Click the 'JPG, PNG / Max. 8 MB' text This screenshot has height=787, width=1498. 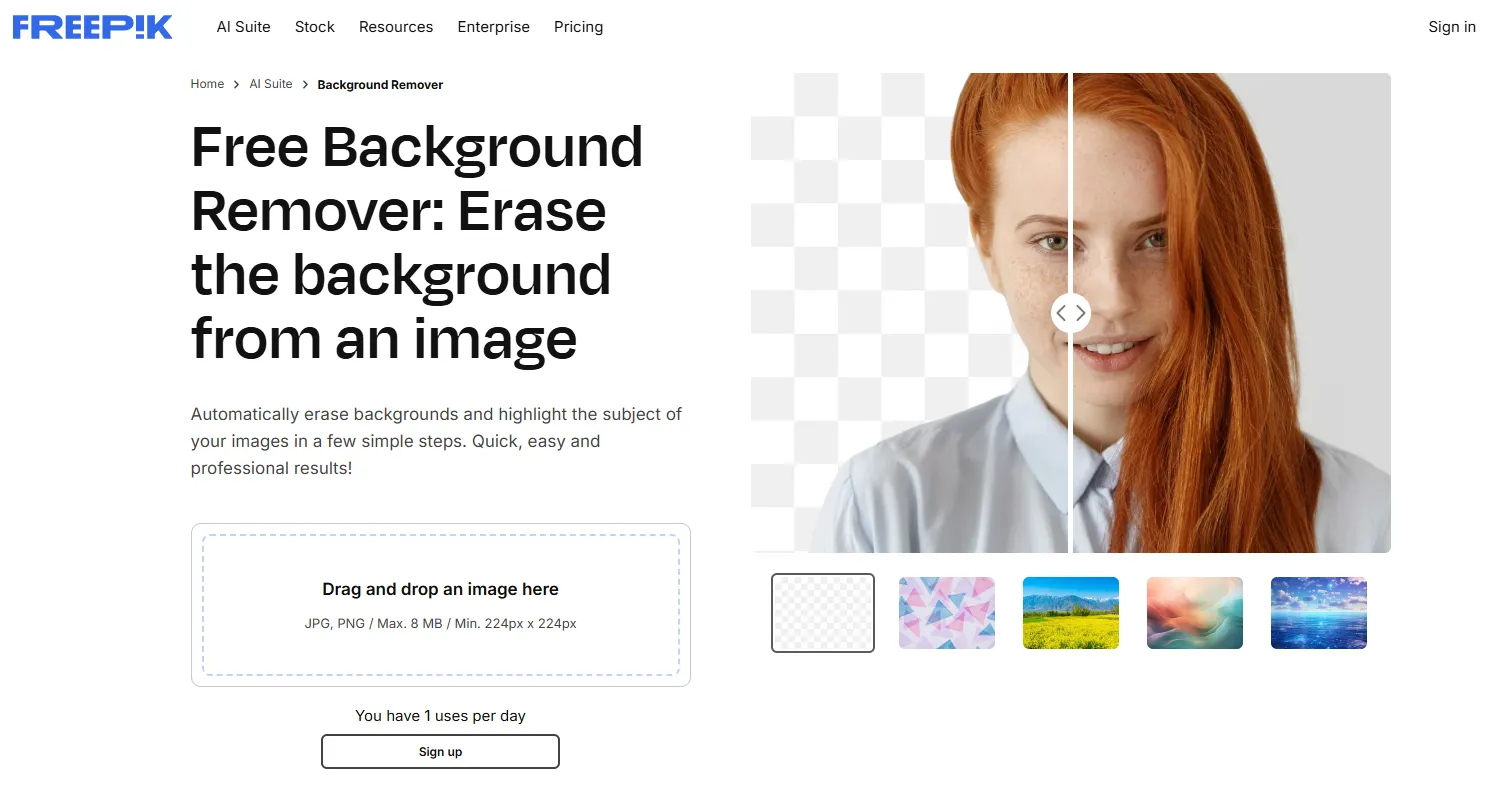pos(441,623)
